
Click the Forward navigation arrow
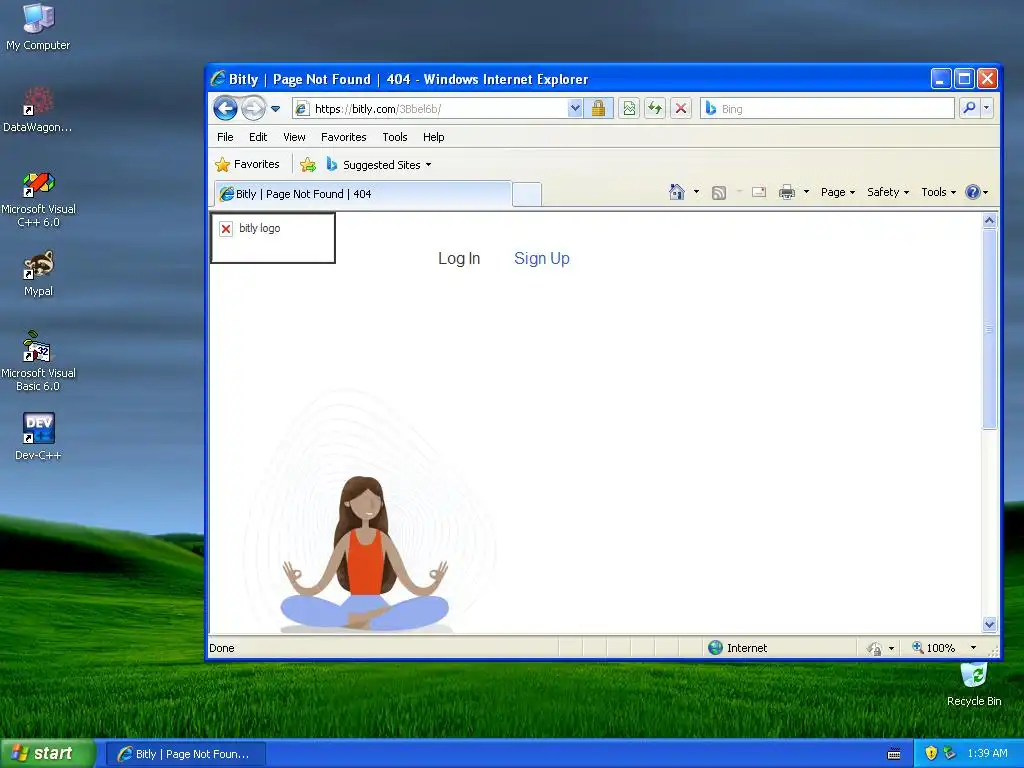[x=253, y=108]
